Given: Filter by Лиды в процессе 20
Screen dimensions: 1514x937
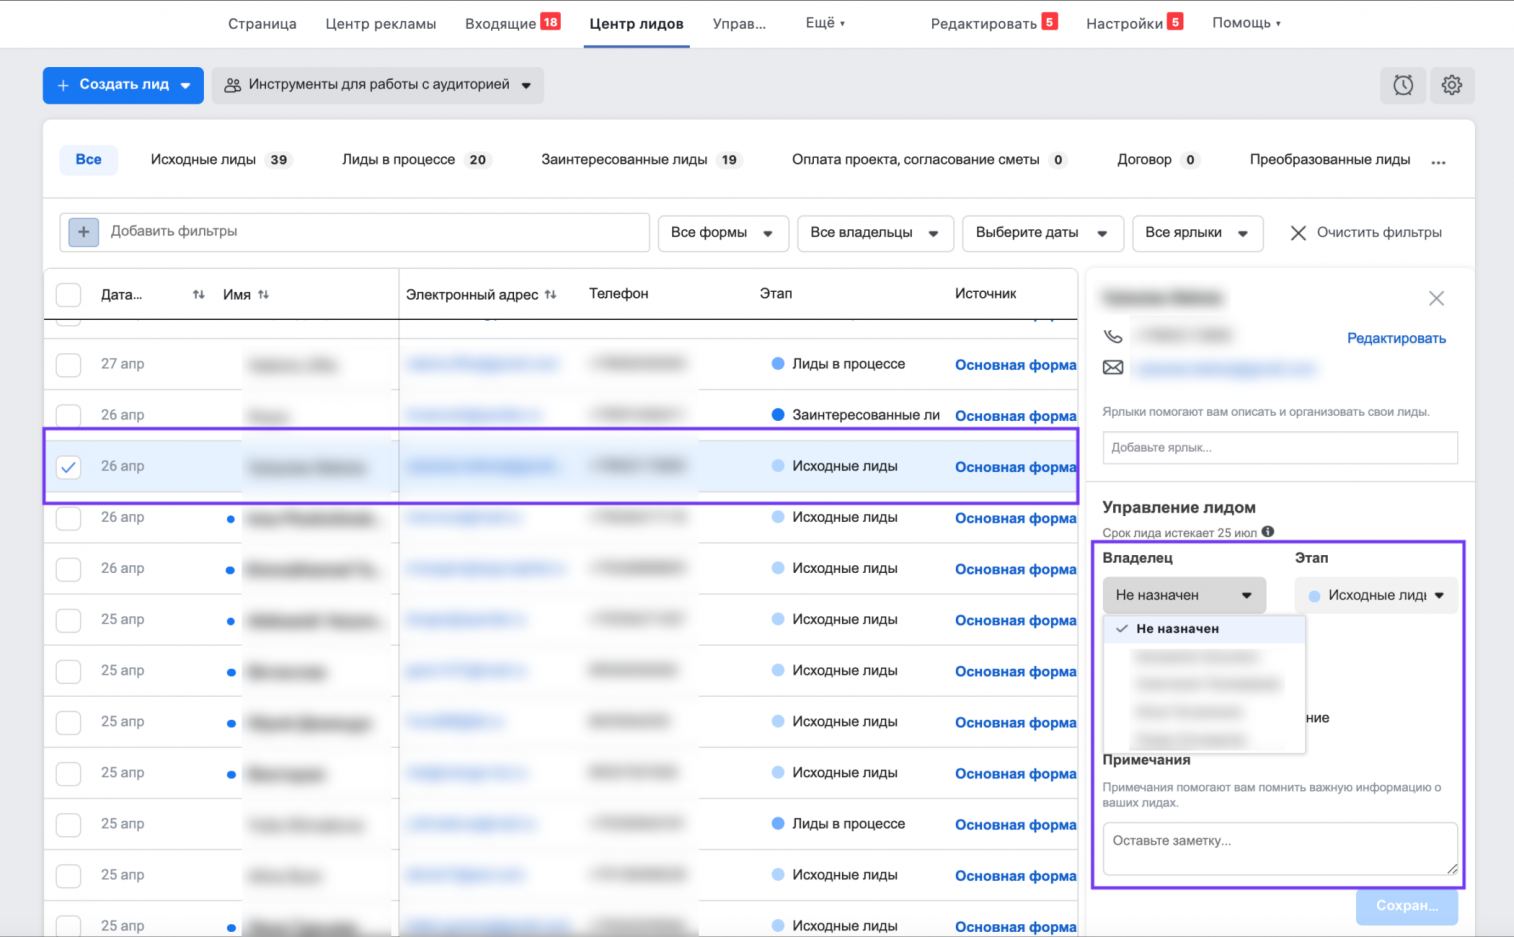Looking at the screenshot, I should pyautogui.click(x=416, y=159).
